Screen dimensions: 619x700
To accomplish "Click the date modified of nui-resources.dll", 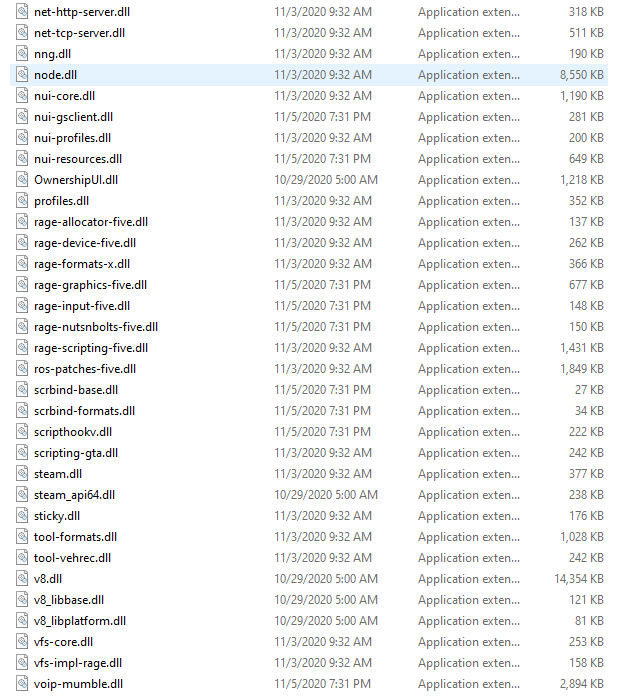I will (322, 158).
